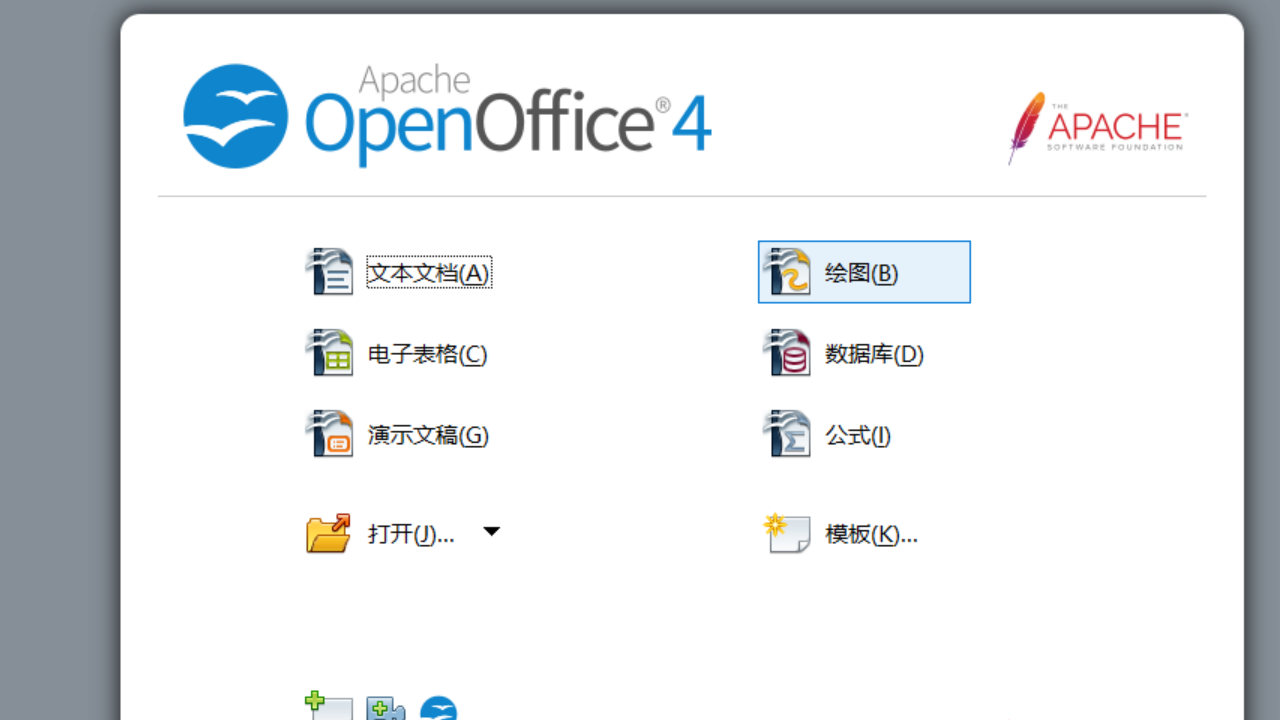
Task: Click the 打开(J)... folder button
Action: (381, 534)
